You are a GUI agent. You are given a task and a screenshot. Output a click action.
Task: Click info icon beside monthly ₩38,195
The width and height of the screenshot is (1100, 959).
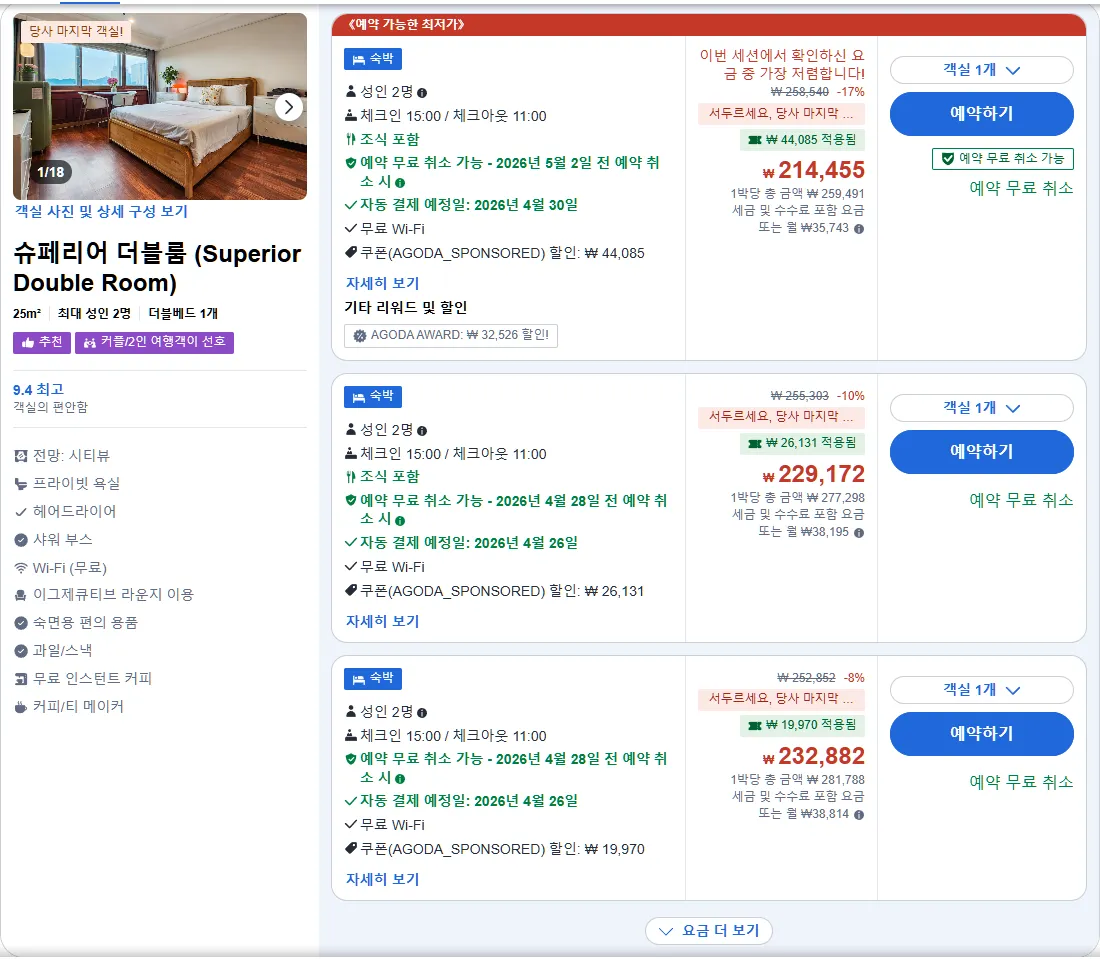[859, 532]
